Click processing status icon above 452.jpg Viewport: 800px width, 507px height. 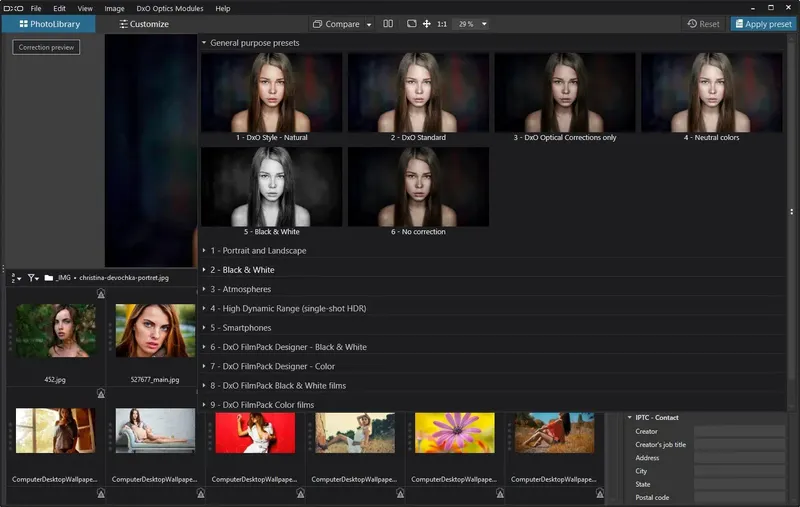click(x=101, y=294)
